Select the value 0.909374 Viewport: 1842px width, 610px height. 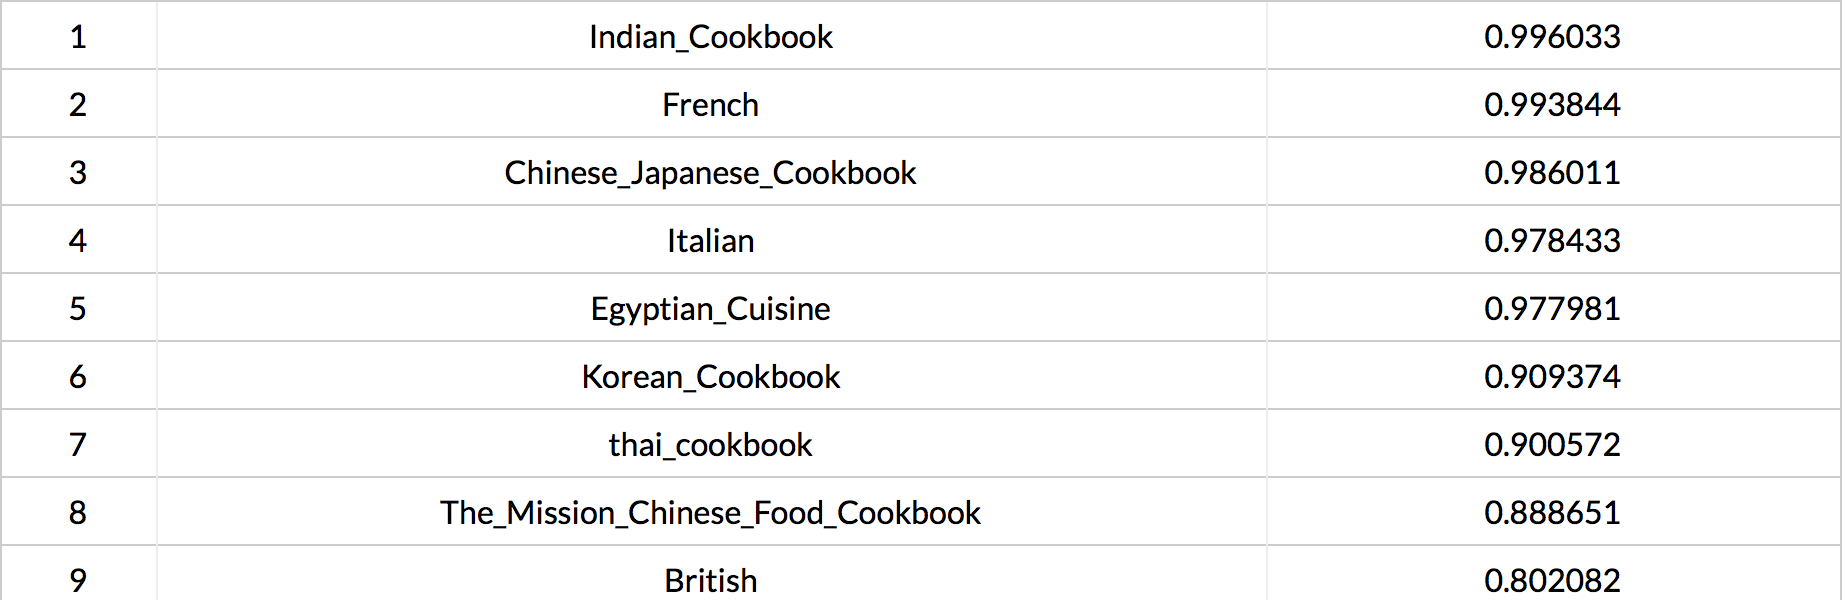(1553, 377)
